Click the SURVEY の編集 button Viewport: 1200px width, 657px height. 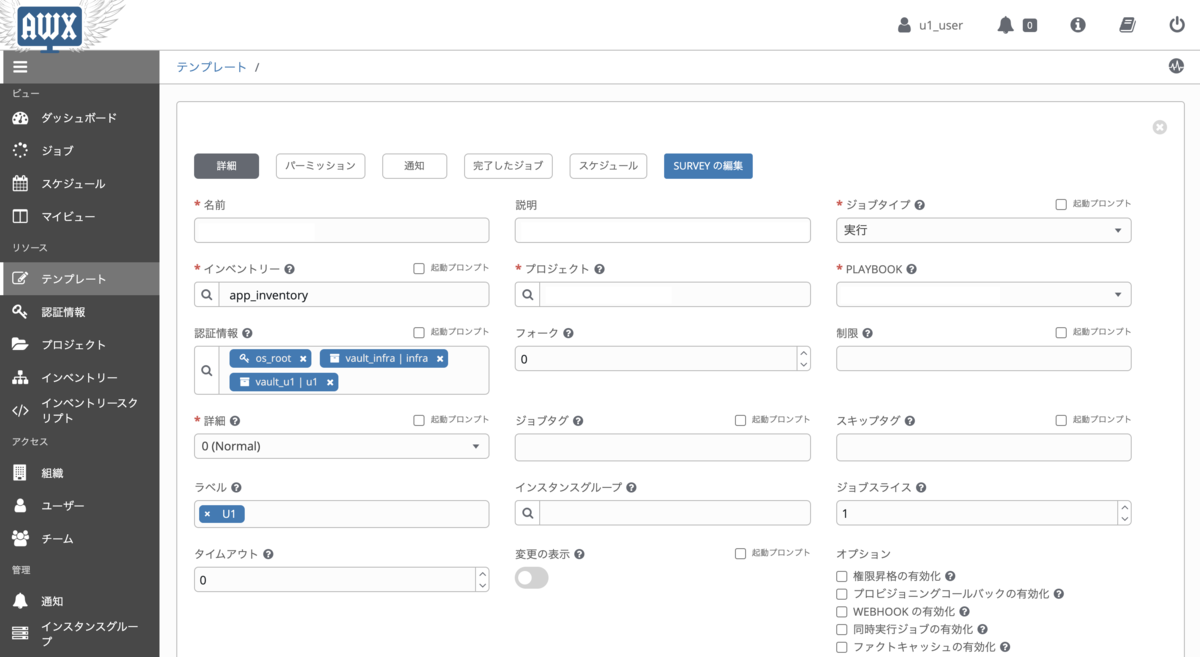(x=706, y=166)
